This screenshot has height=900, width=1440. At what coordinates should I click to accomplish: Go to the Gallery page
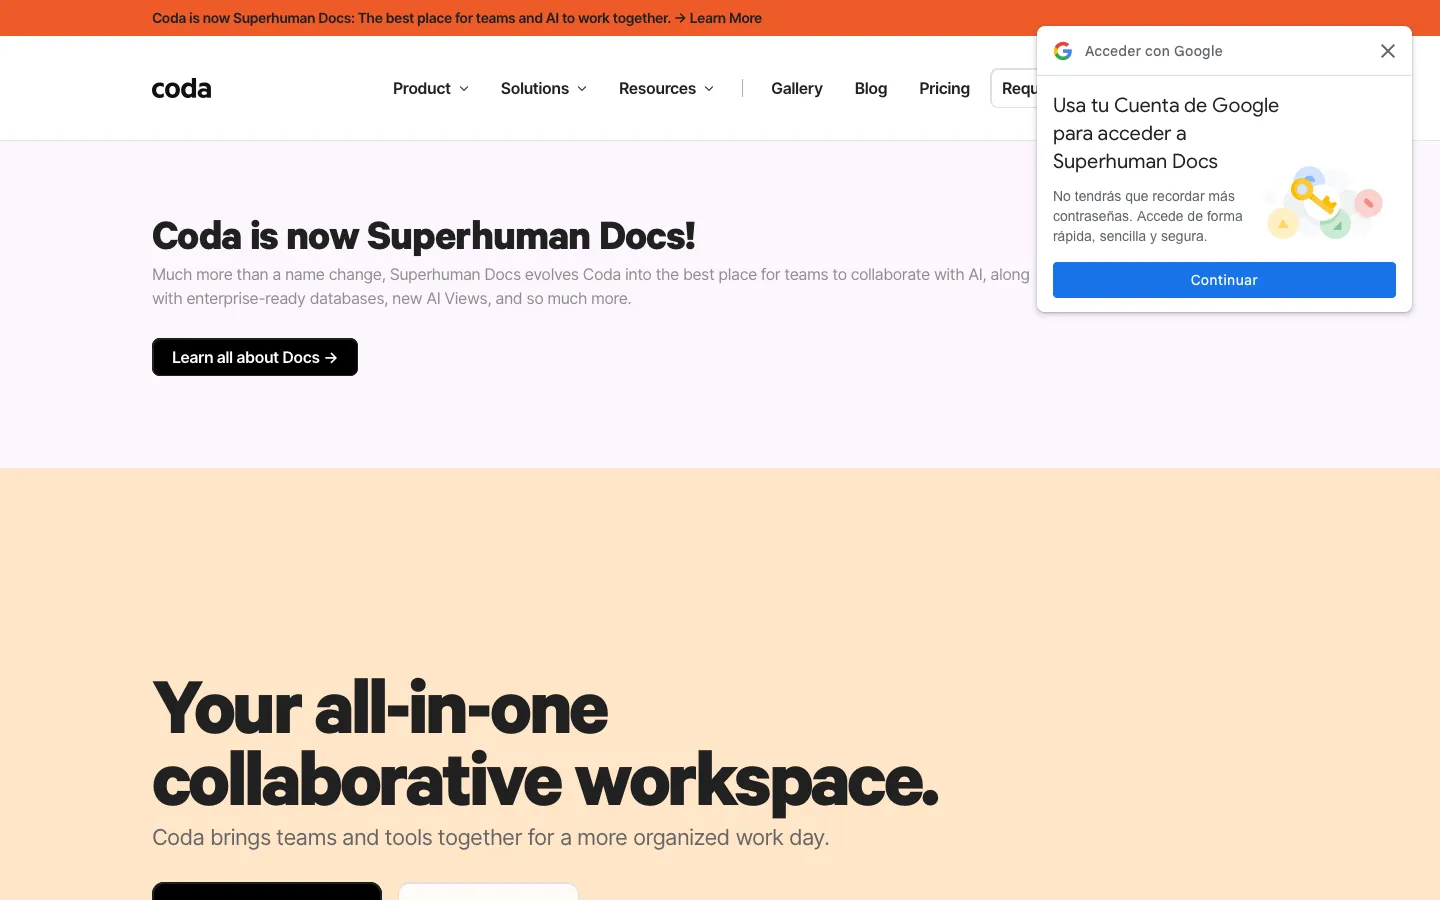pyautogui.click(x=797, y=89)
